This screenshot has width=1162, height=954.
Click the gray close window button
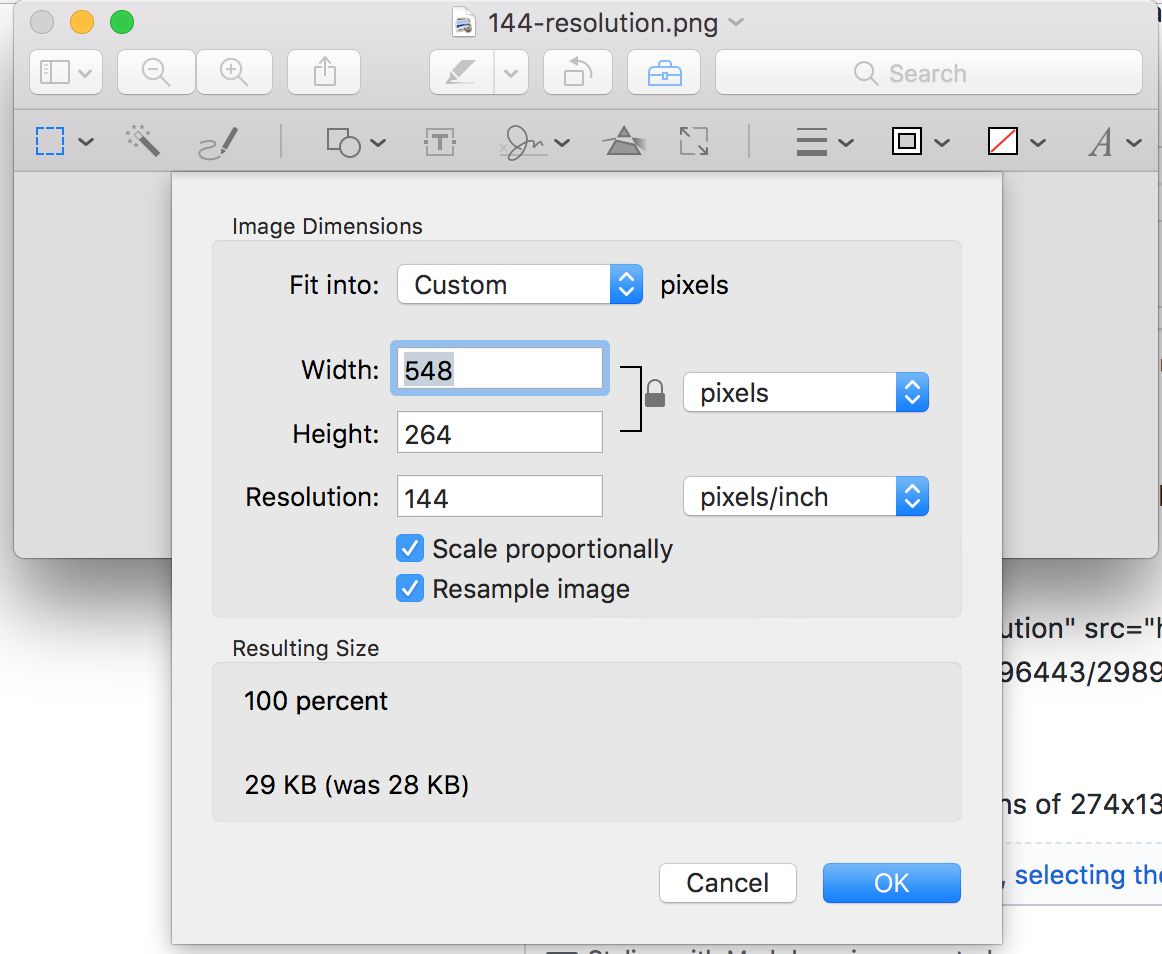pos(42,22)
